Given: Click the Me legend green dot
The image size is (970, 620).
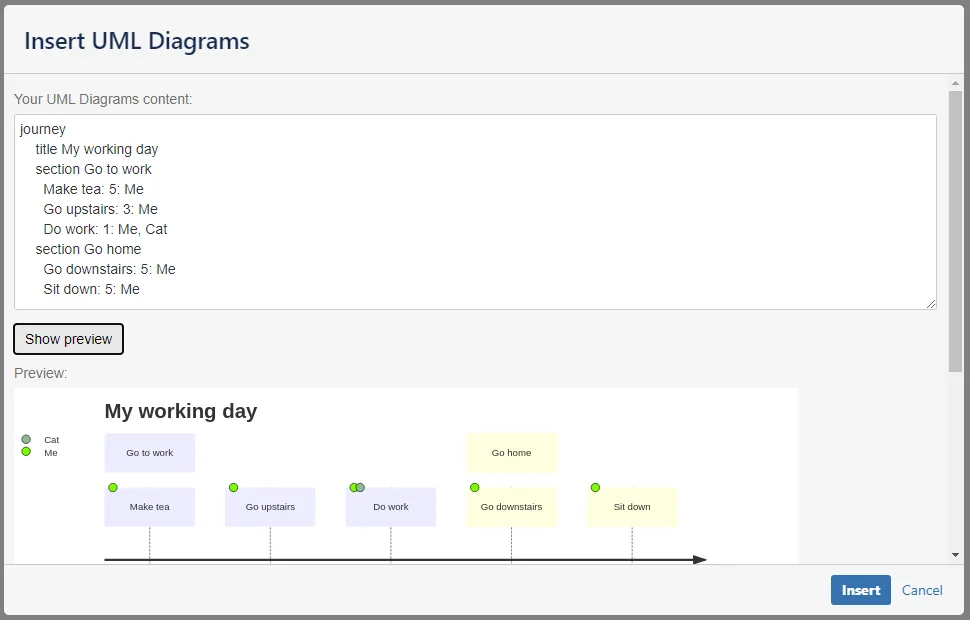Looking at the screenshot, I should 26,452.
